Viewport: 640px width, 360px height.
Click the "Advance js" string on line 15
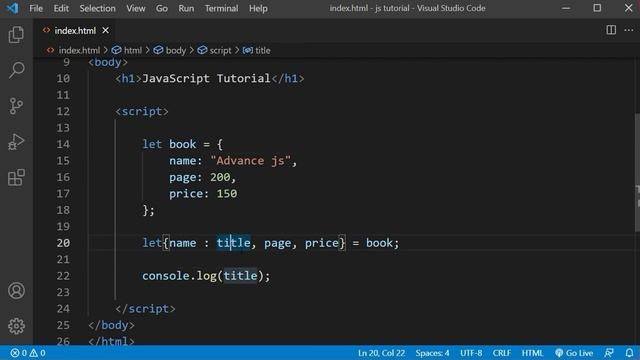pyautogui.click(x=250, y=160)
